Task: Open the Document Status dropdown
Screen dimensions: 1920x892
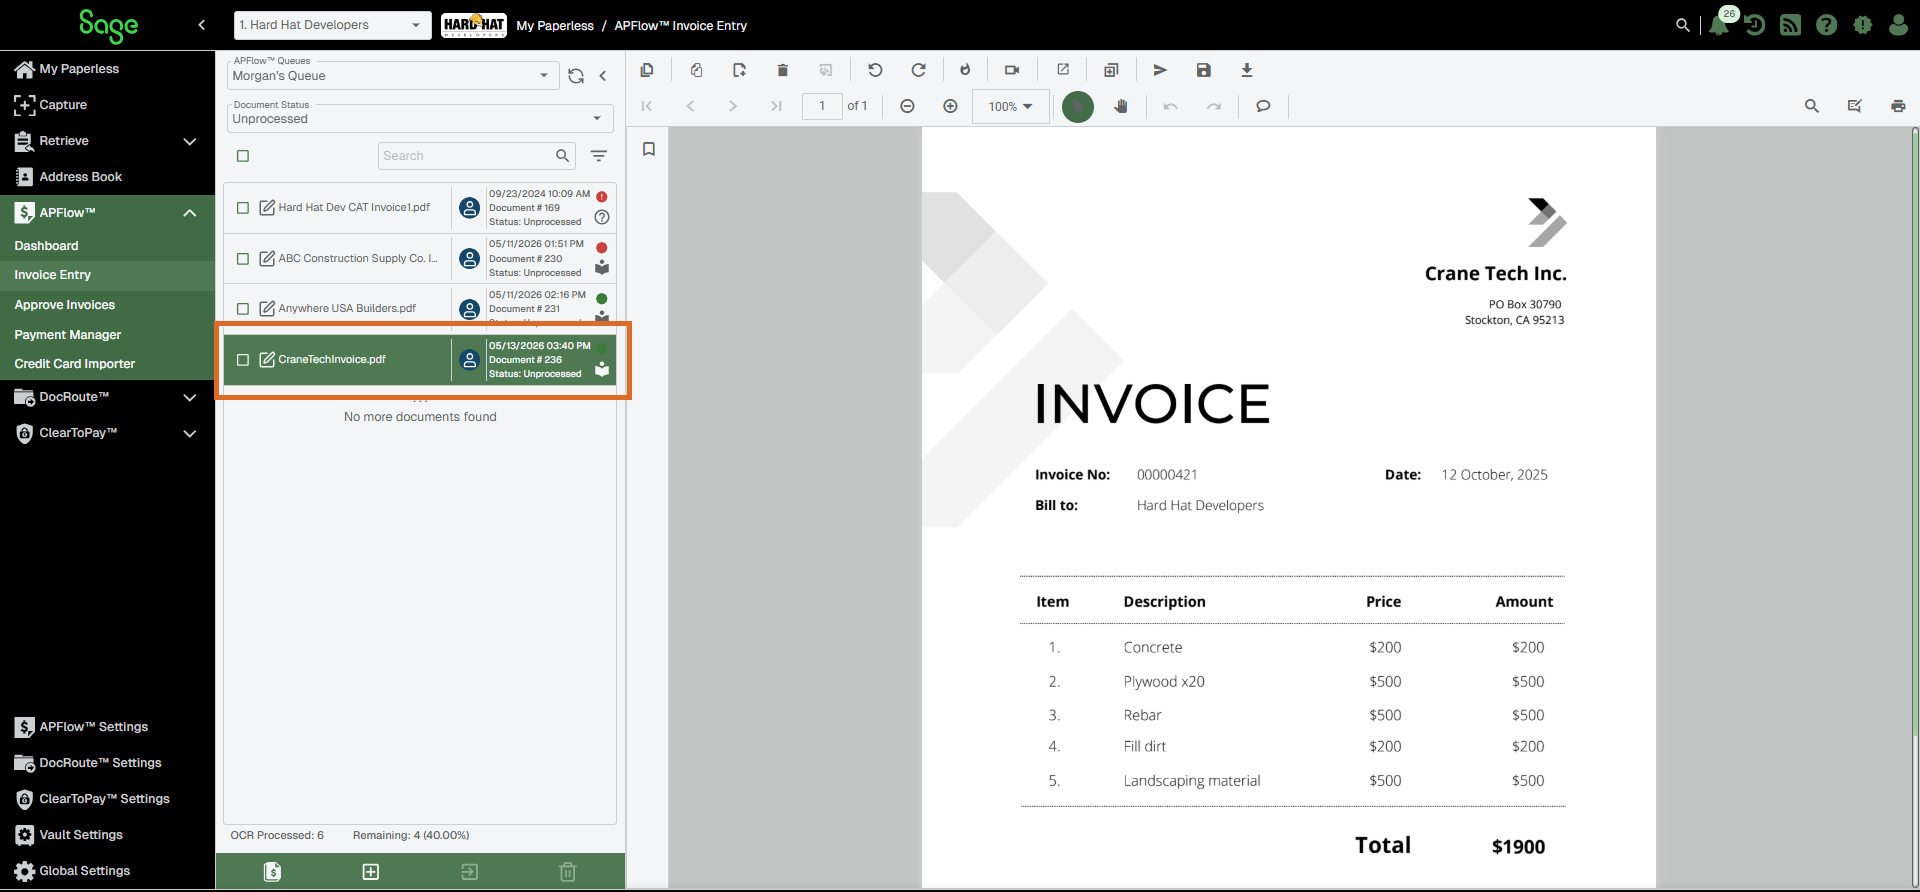Action: (420, 118)
